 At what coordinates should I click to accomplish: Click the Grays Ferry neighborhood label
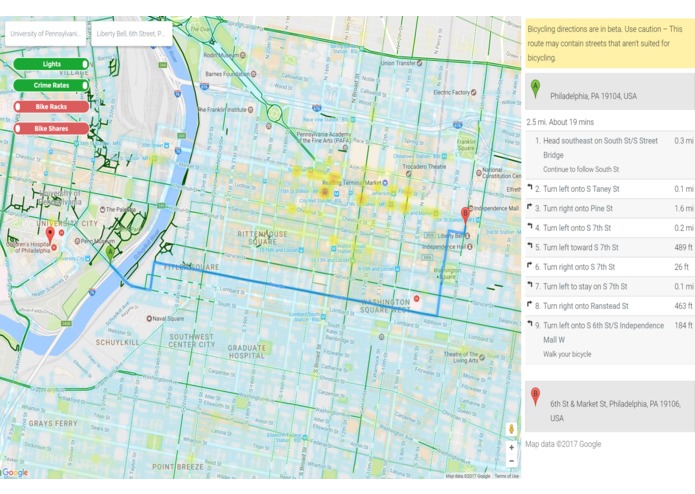[x=53, y=424]
